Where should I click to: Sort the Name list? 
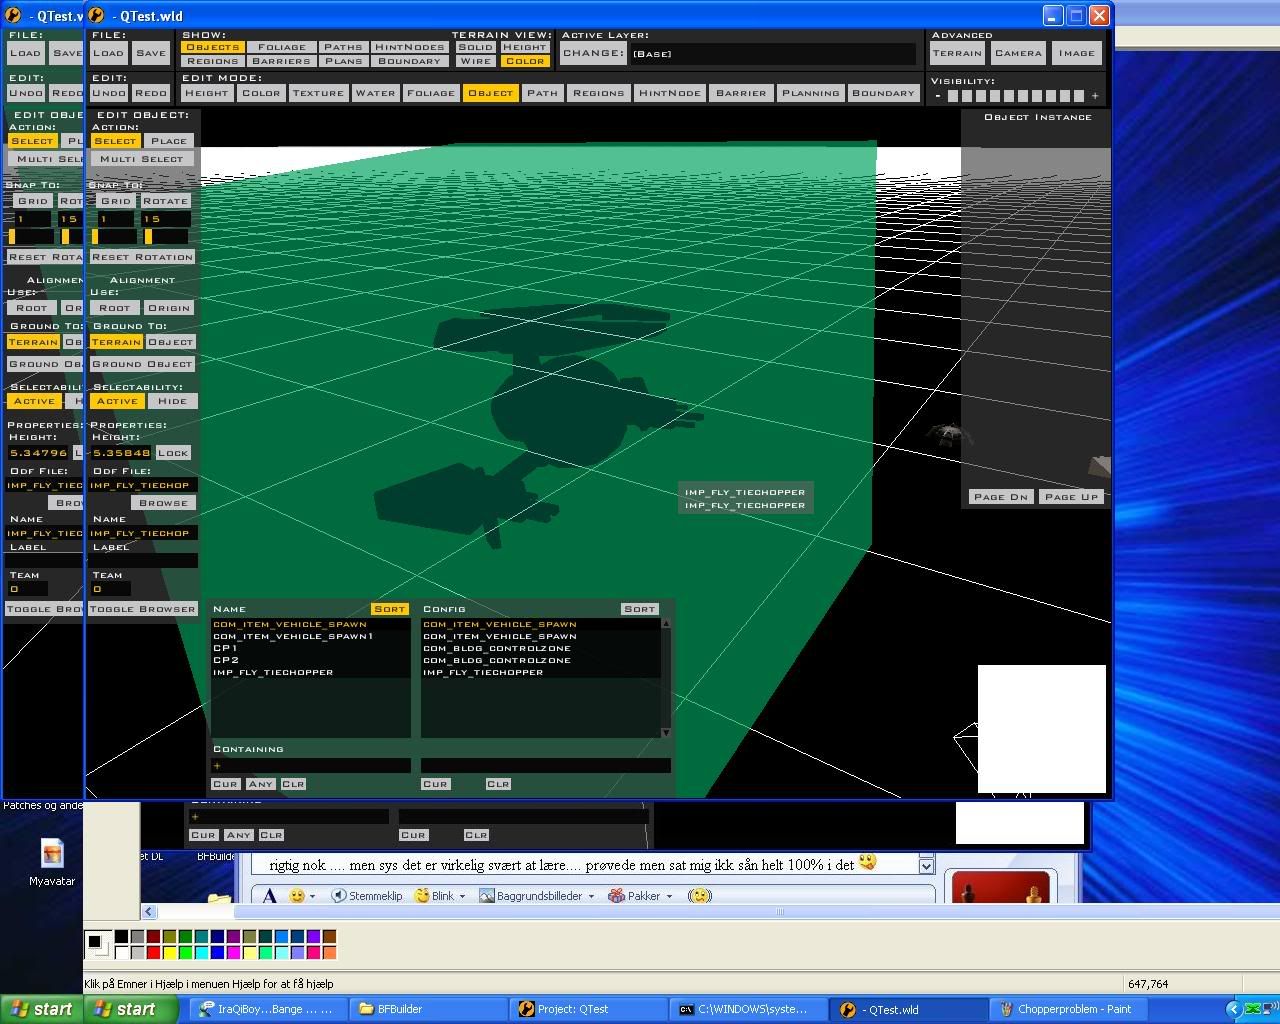(390, 609)
